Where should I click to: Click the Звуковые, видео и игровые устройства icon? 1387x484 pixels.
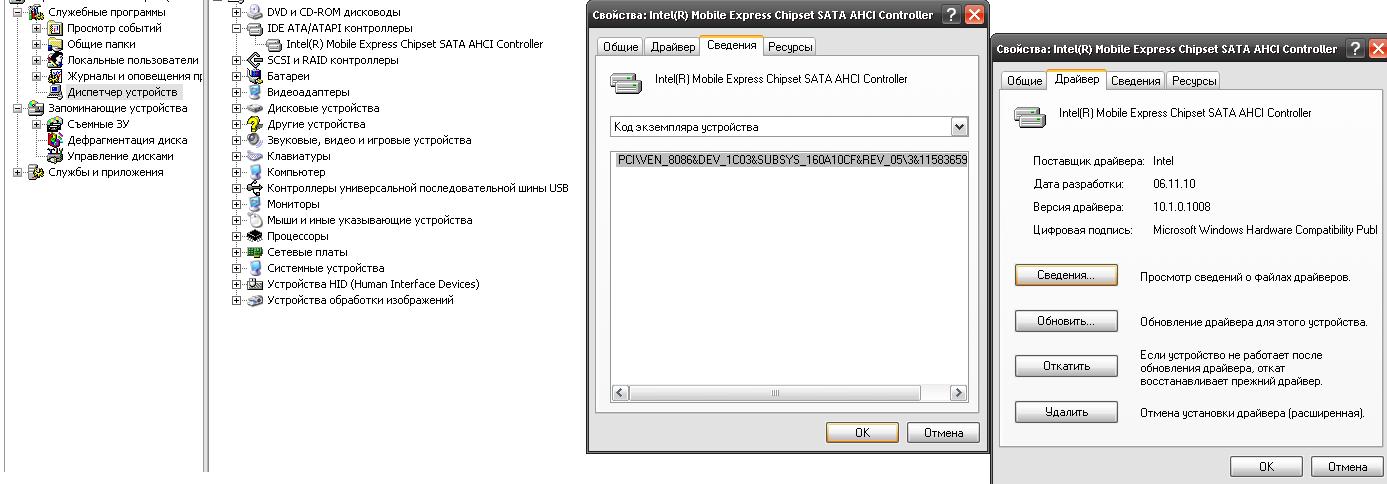tap(255, 140)
